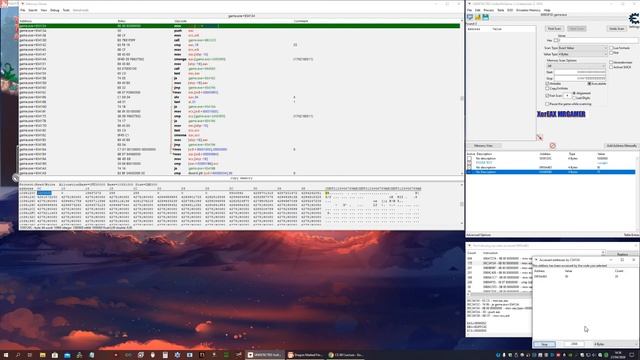Select the highlighted blue address list row
Viewport: 640px width, 360px height.
551,172
